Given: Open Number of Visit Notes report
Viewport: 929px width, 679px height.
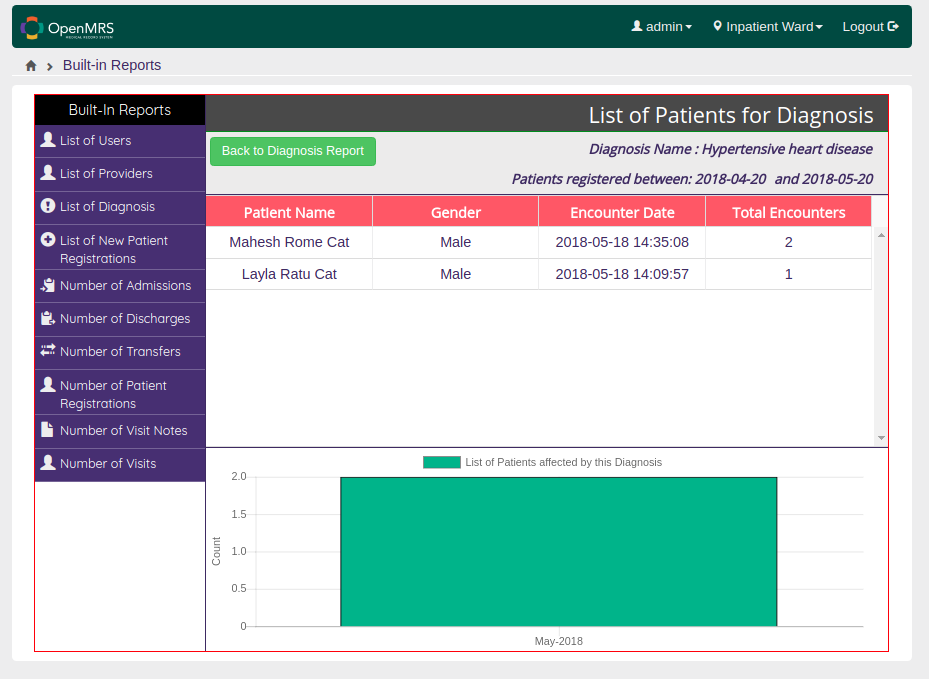Looking at the screenshot, I should 120,431.
